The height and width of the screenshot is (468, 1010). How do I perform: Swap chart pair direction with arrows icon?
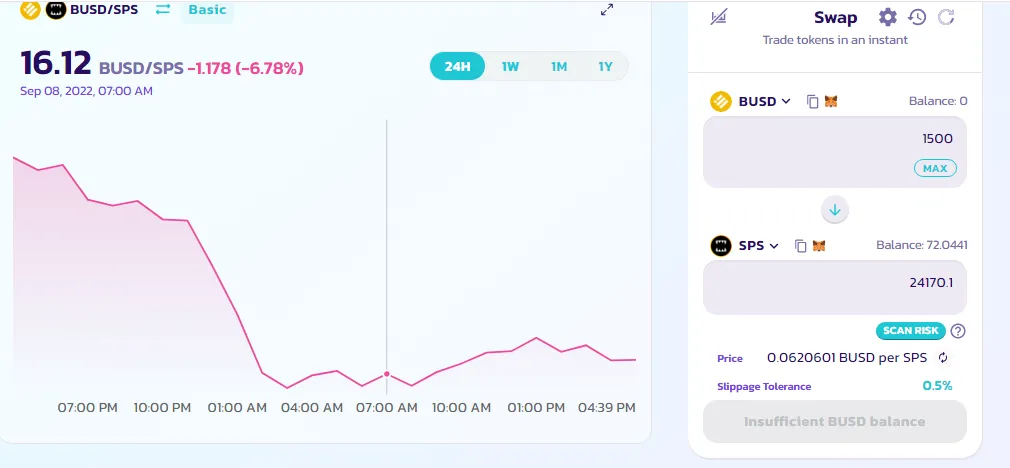(163, 10)
